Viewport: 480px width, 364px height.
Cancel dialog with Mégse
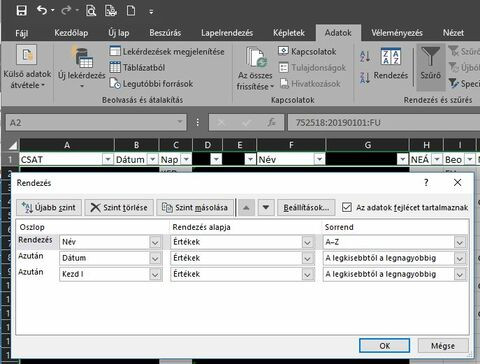point(443,345)
